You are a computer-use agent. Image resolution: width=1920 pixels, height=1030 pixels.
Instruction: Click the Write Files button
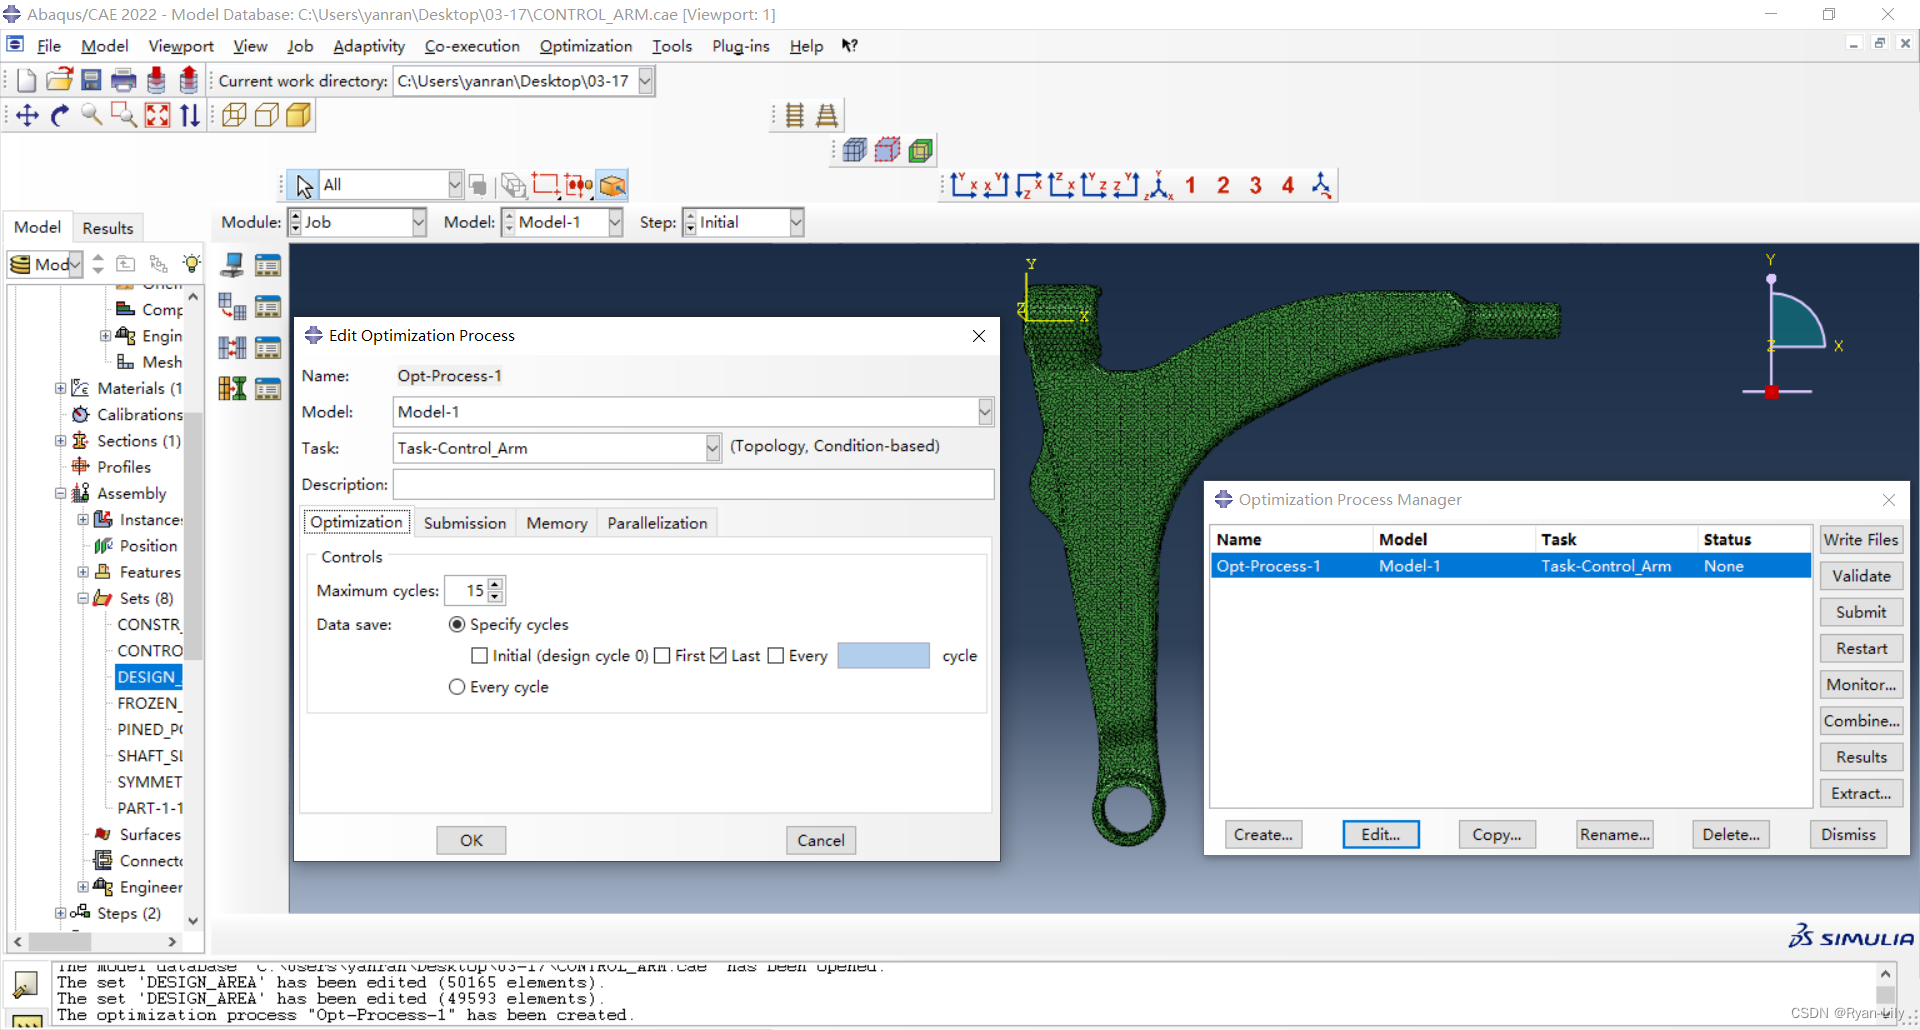(x=1861, y=540)
